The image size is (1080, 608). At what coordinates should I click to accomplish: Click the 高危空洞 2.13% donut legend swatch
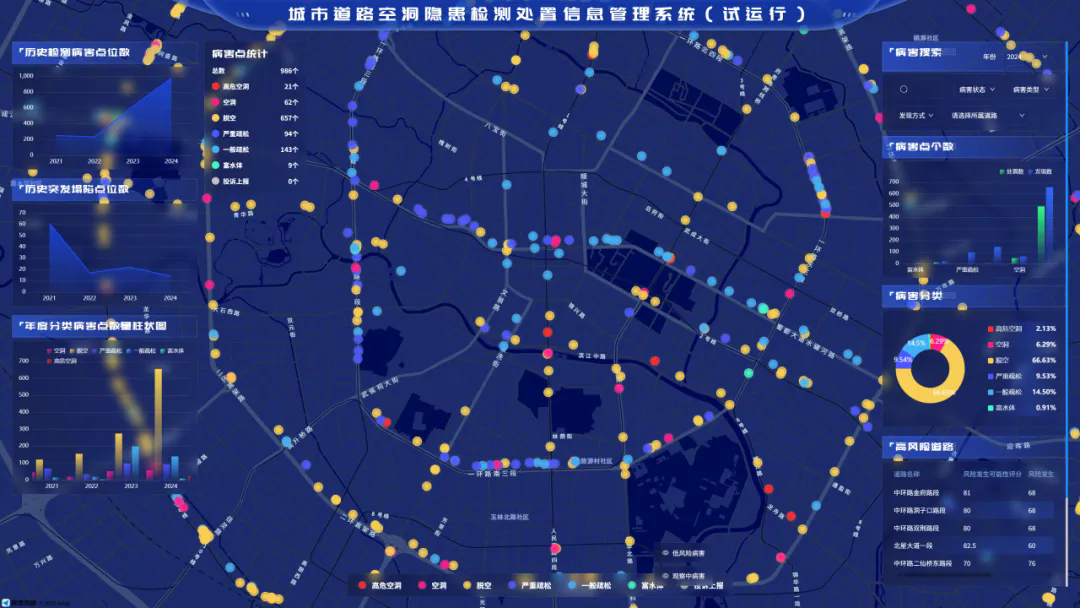tap(990, 329)
